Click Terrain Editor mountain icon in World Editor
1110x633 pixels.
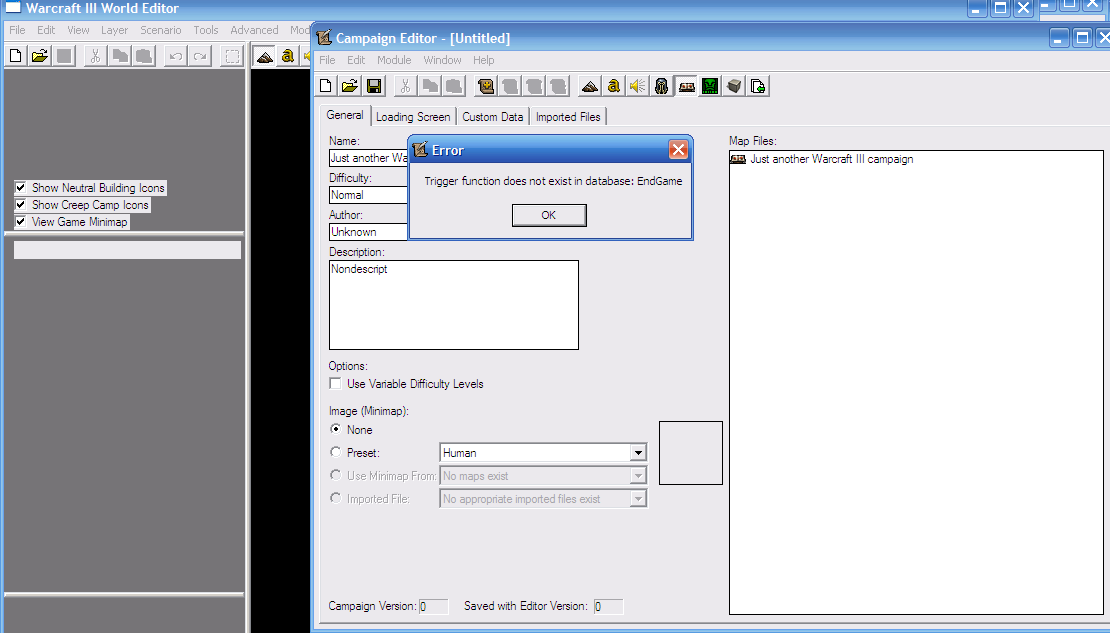click(264, 56)
